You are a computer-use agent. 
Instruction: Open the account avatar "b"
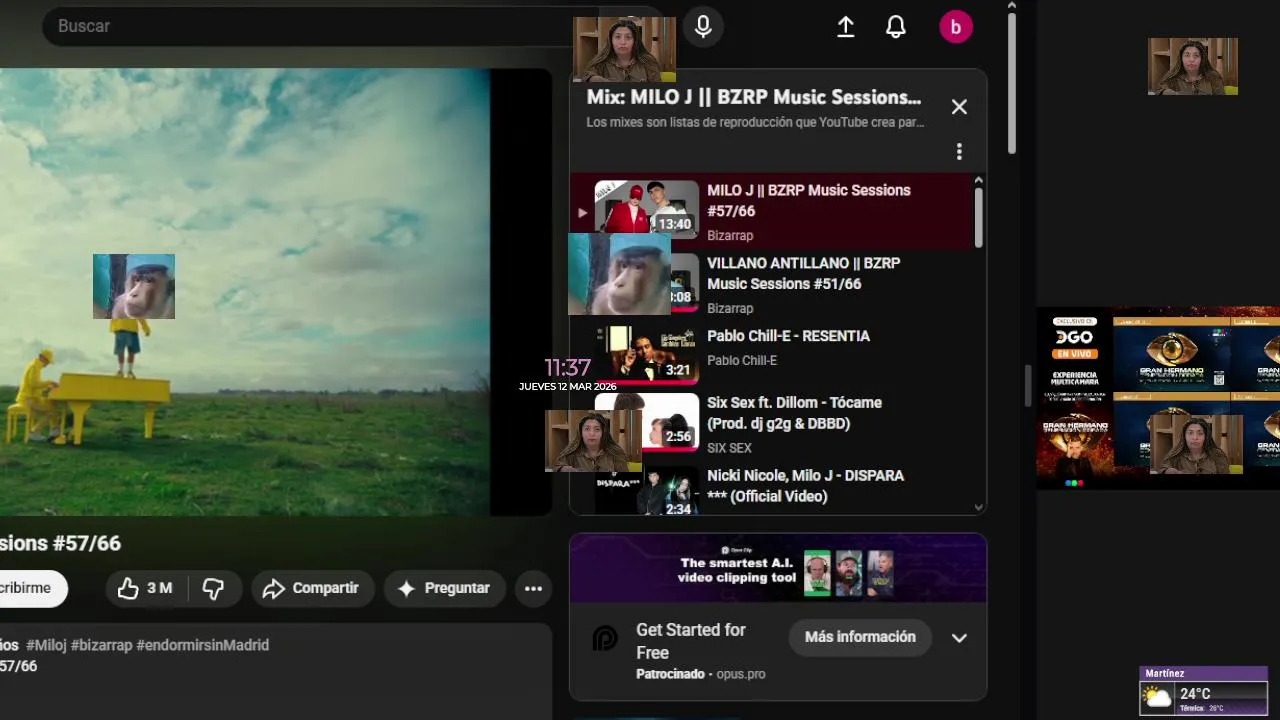[956, 27]
